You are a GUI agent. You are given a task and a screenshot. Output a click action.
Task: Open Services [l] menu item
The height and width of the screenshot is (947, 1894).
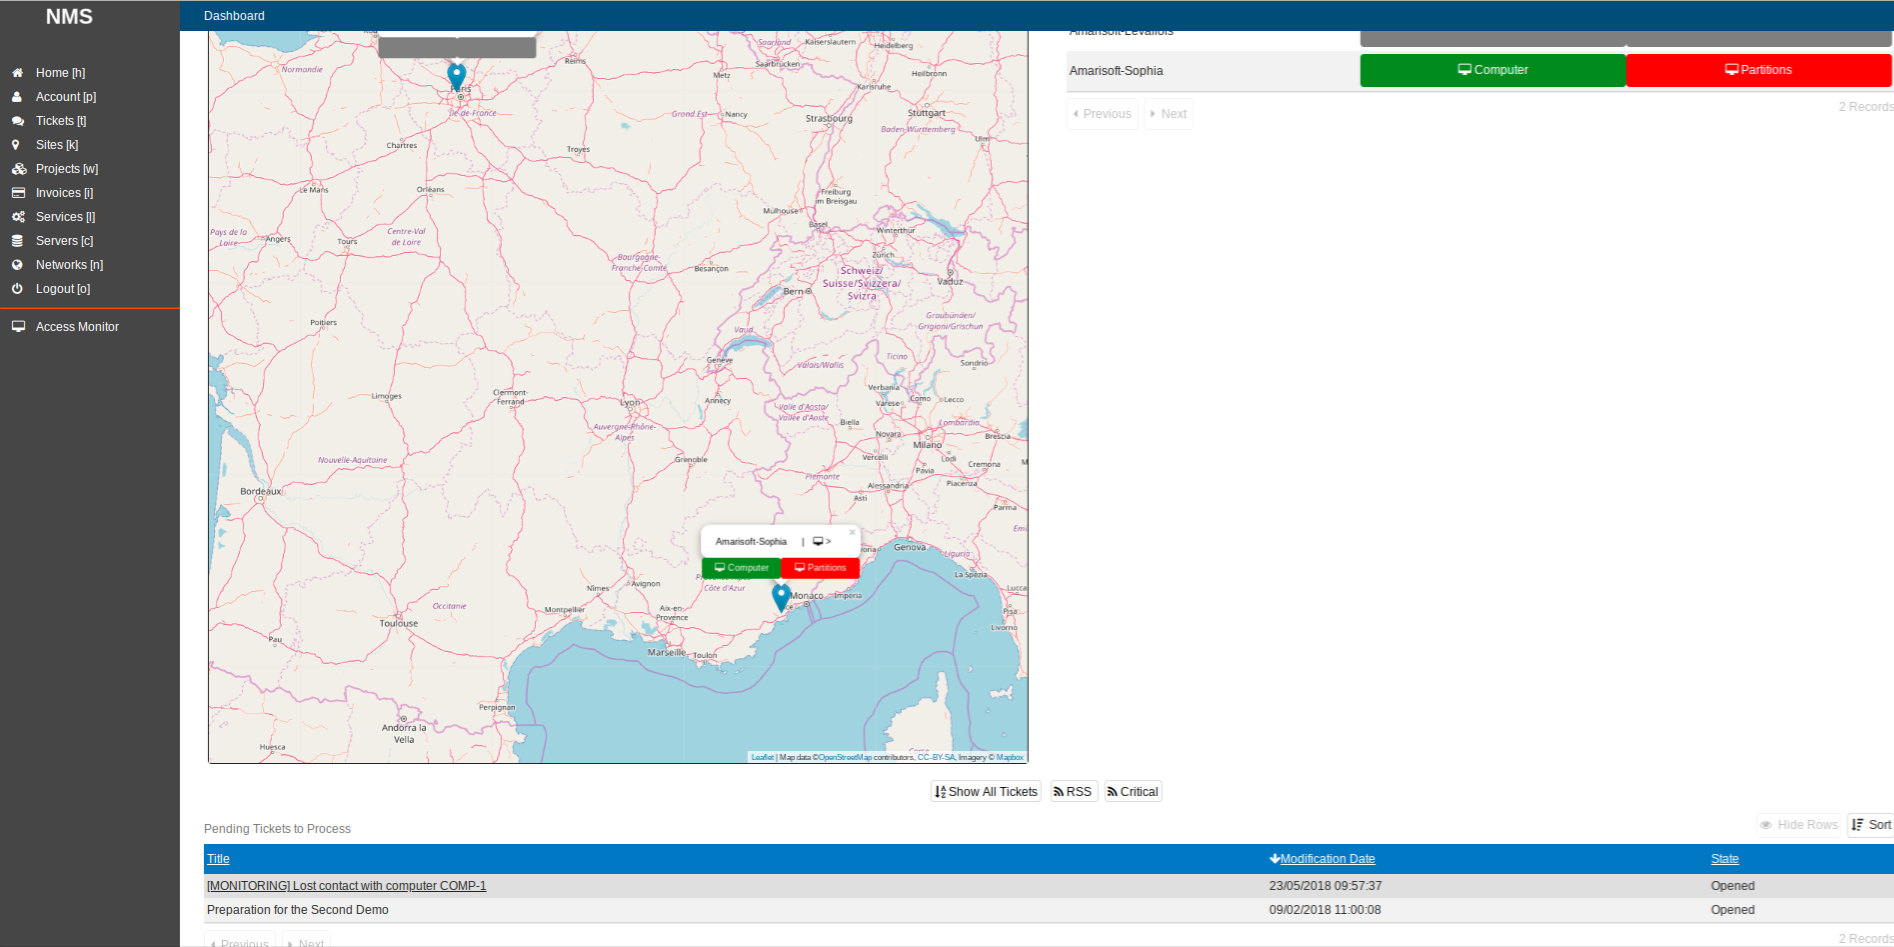[66, 217]
